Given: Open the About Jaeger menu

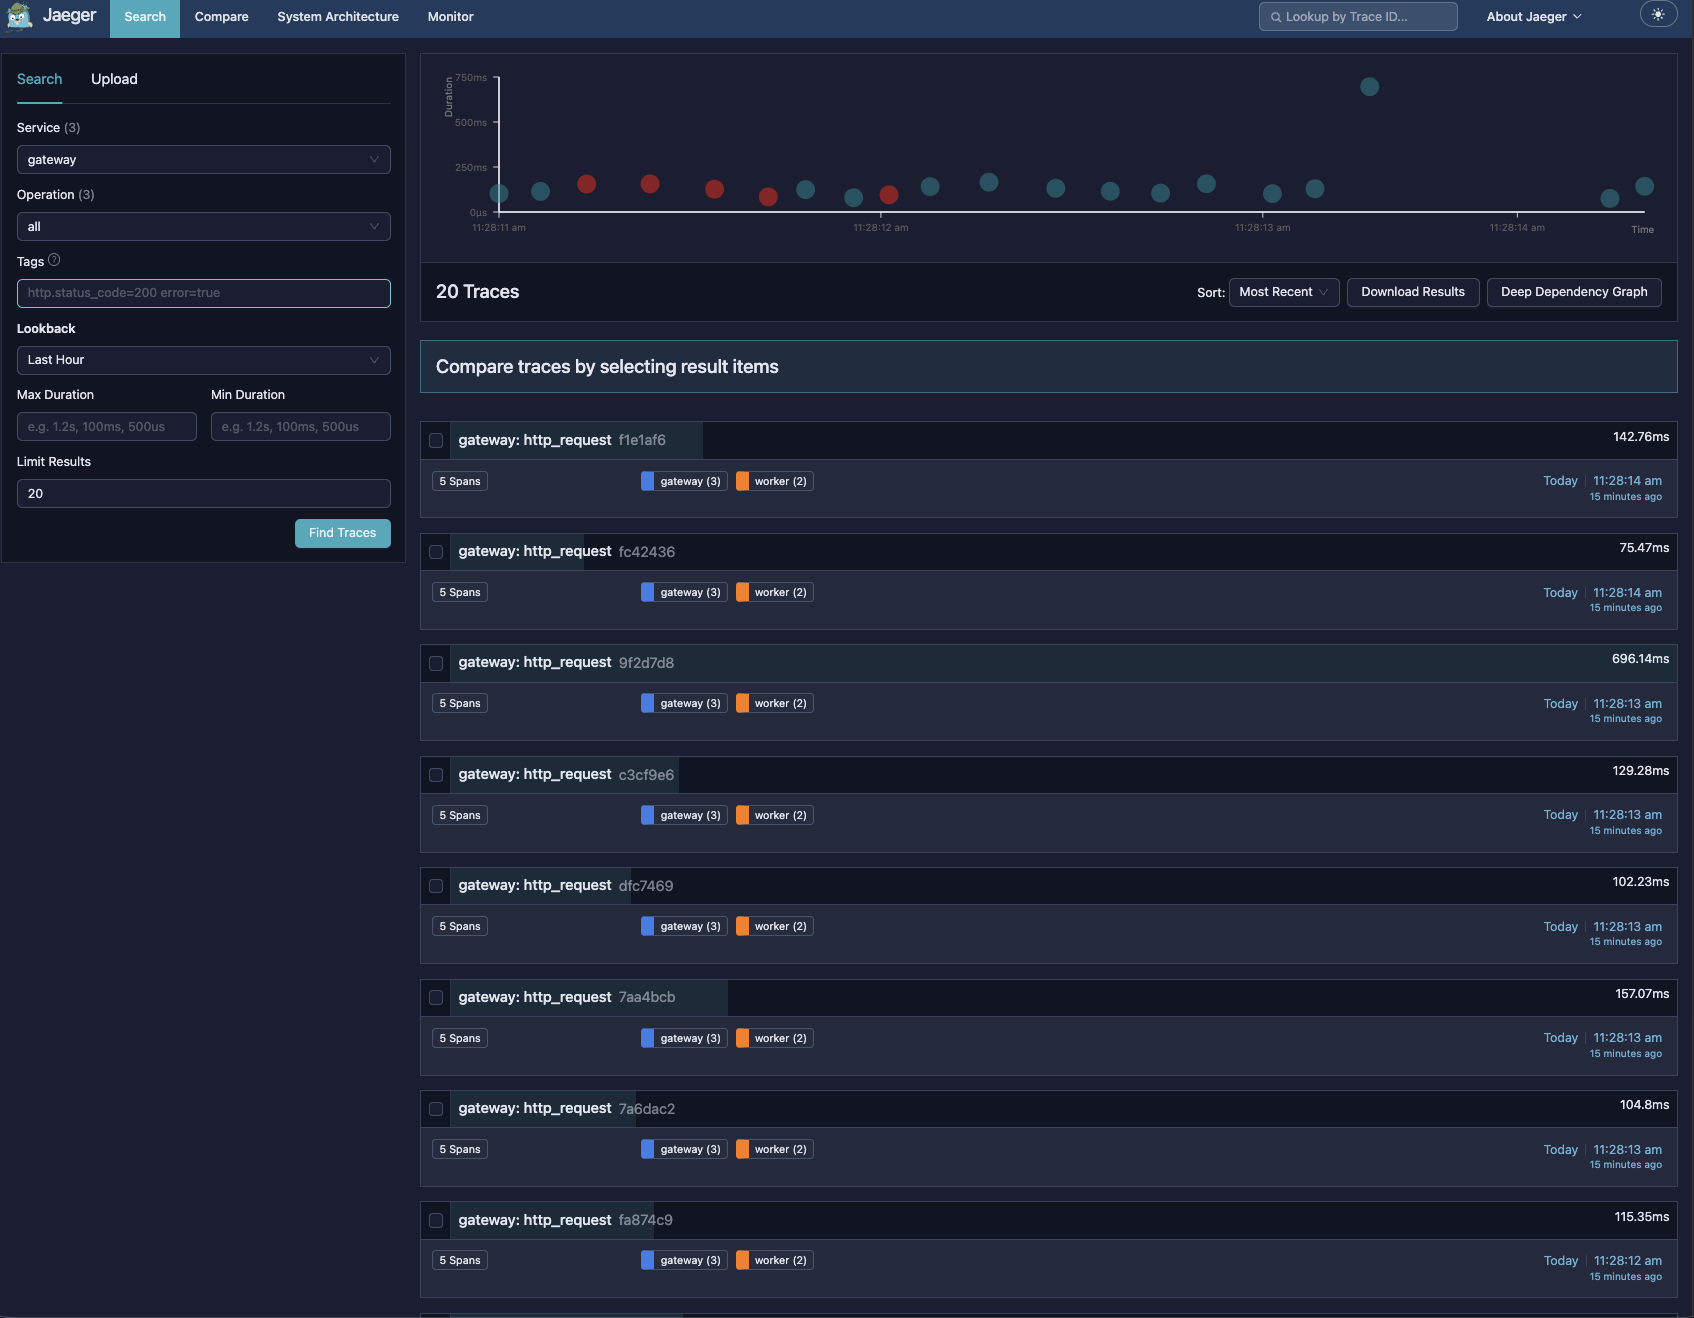Looking at the screenshot, I should coord(1533,17).
